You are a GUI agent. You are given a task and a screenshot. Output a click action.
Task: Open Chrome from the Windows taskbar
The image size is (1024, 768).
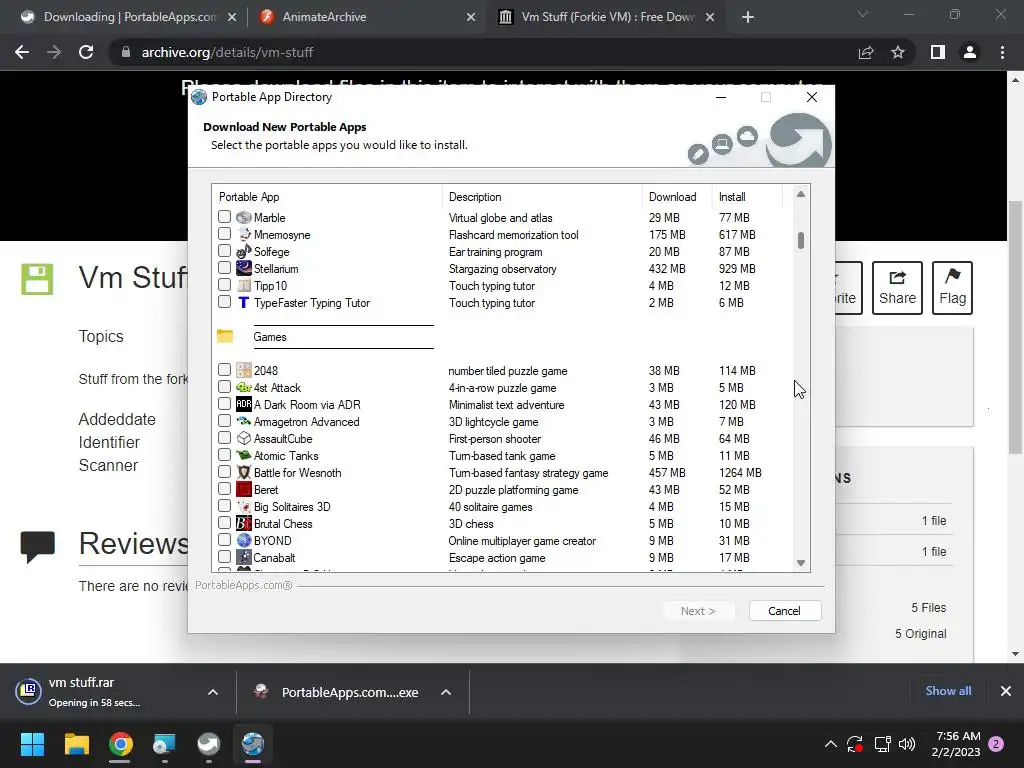pos(121,744)
